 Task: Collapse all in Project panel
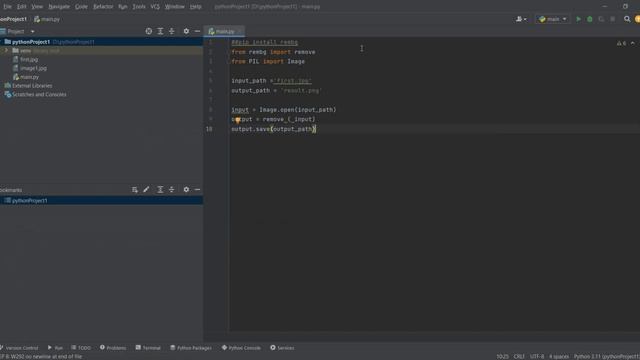pos(171,31)
